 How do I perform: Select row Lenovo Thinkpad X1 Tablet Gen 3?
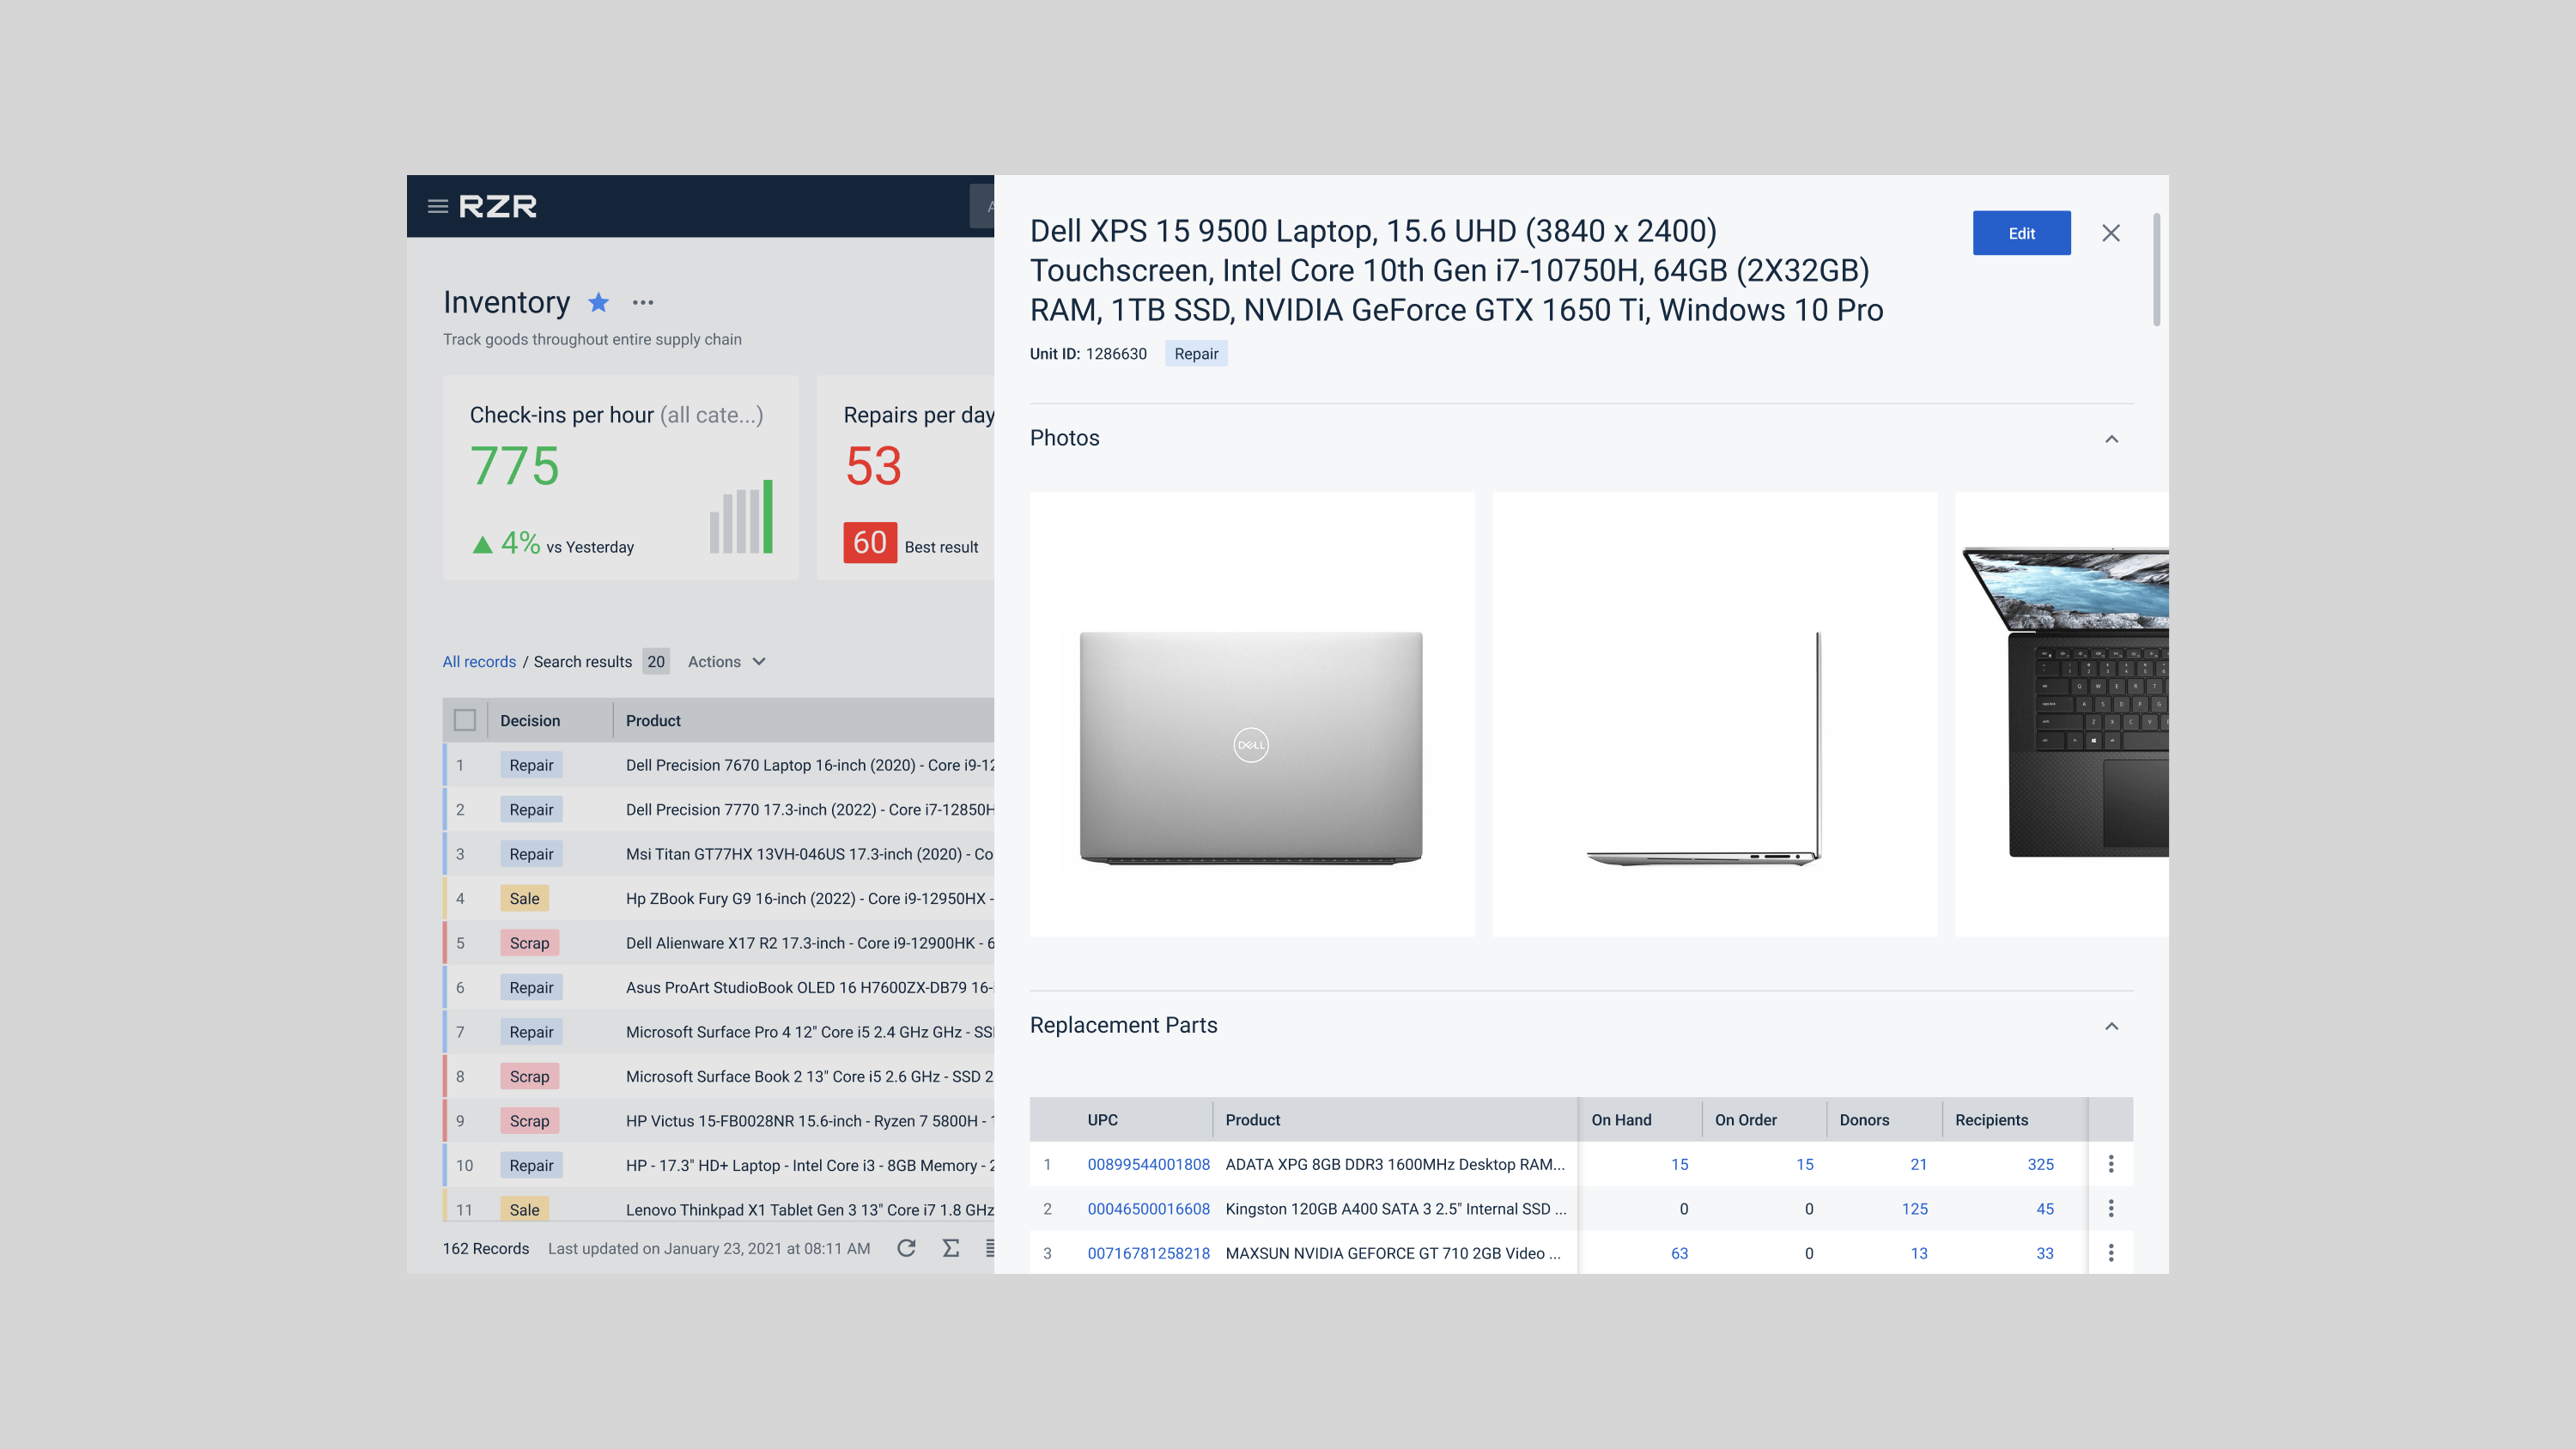(x=719, y=1205)
